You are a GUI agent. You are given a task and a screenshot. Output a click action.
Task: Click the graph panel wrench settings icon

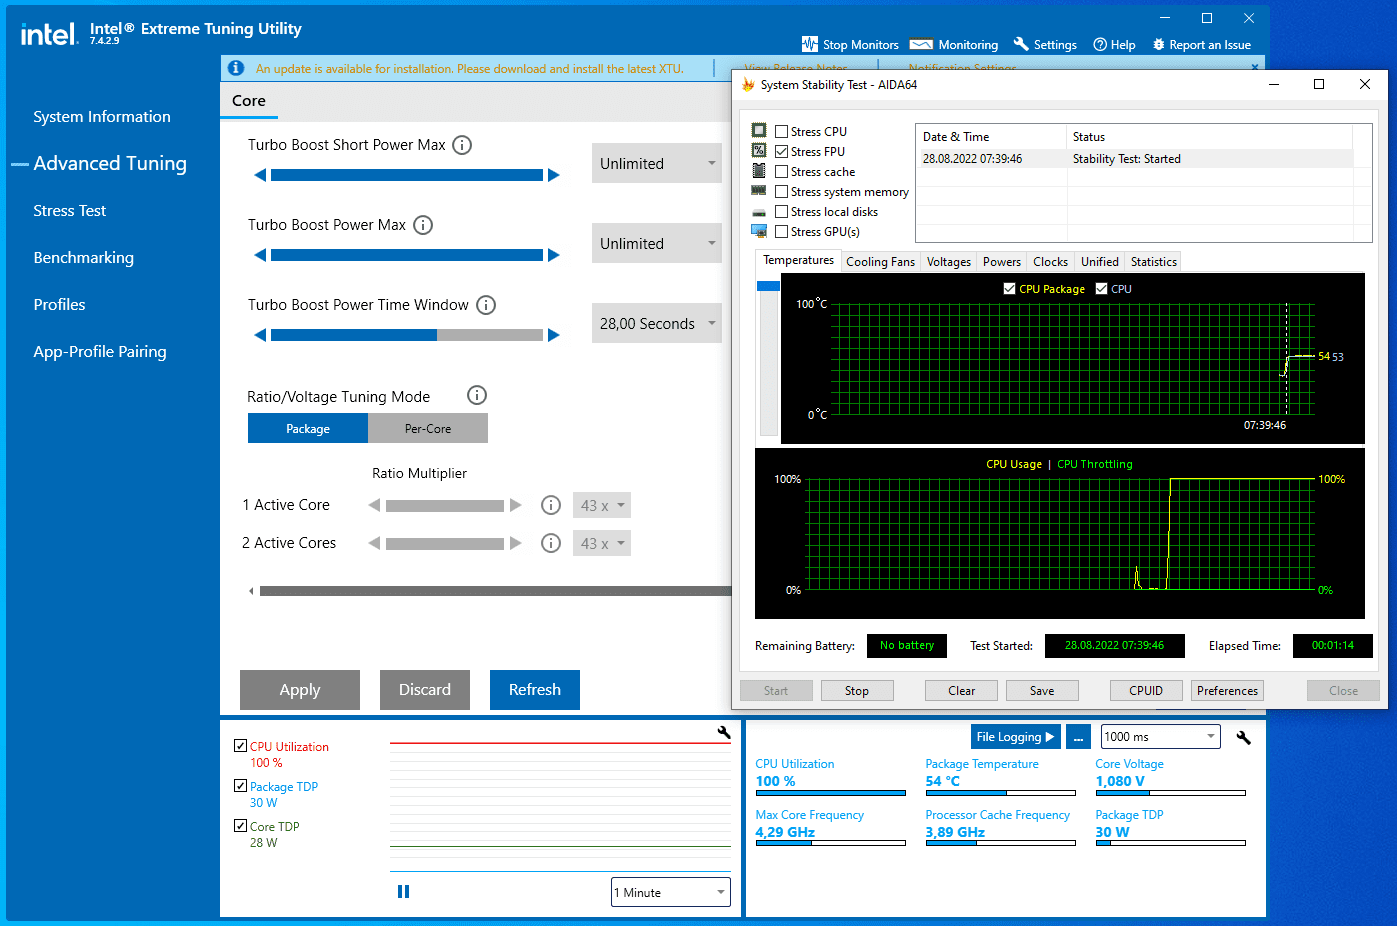pos(724,733)
